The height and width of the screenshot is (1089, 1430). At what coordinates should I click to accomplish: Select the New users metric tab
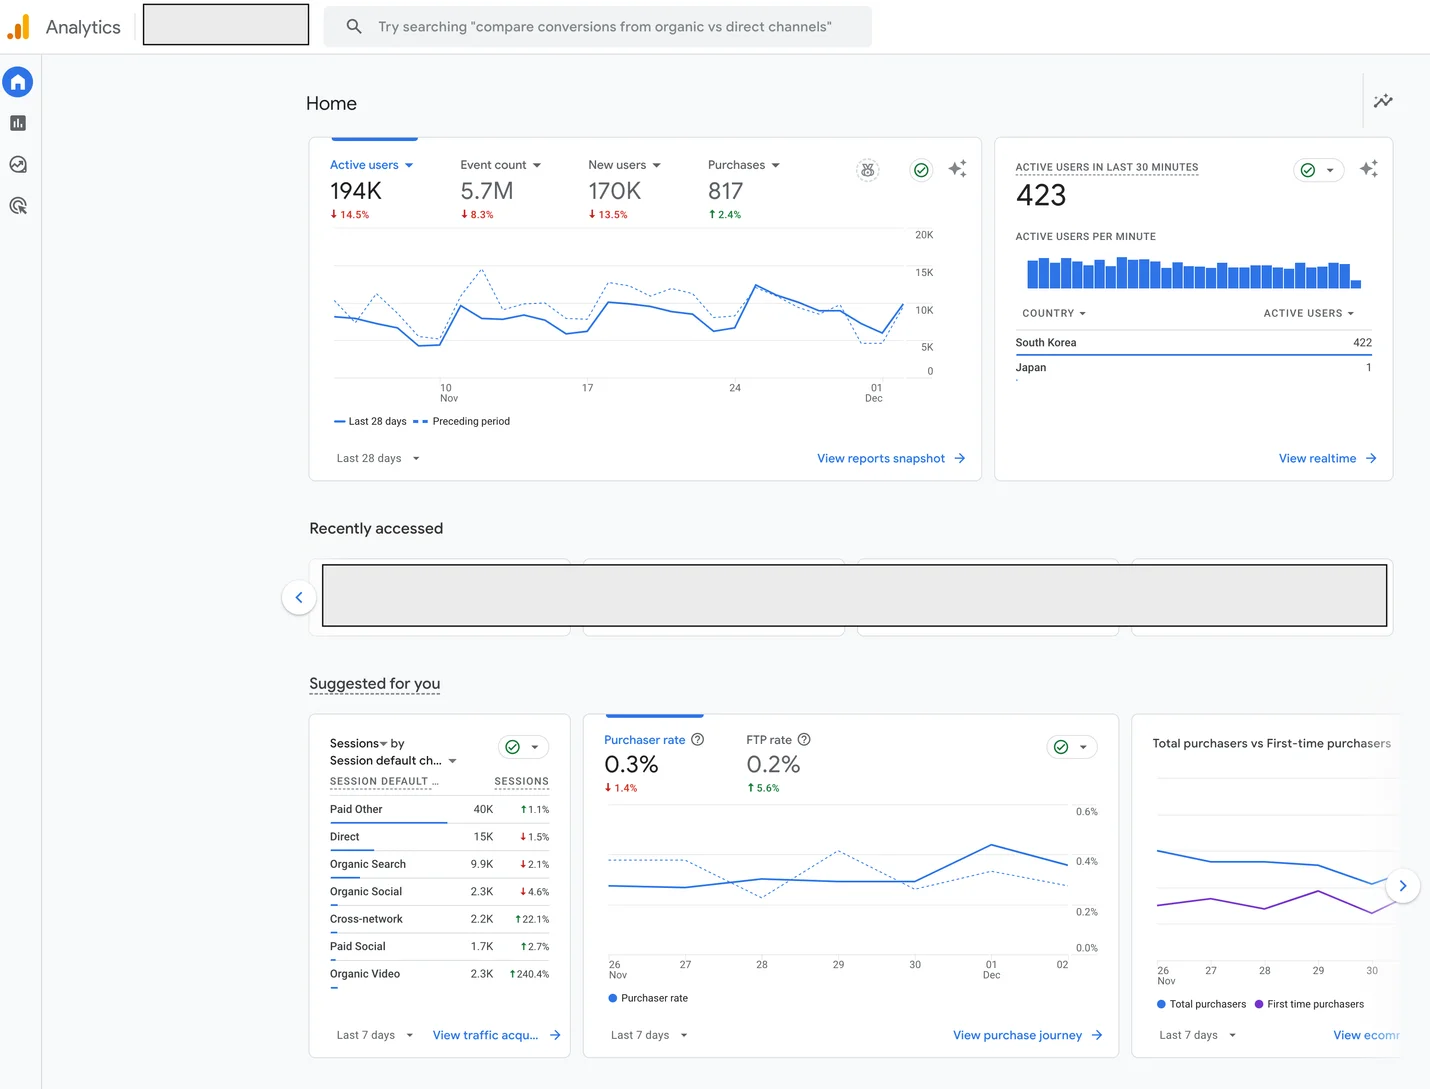pyautogui.click(x=617, y=165)
